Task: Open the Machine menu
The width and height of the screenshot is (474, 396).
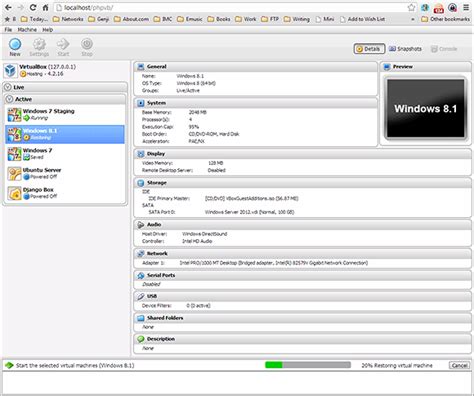Action: [x=27, y=30]
